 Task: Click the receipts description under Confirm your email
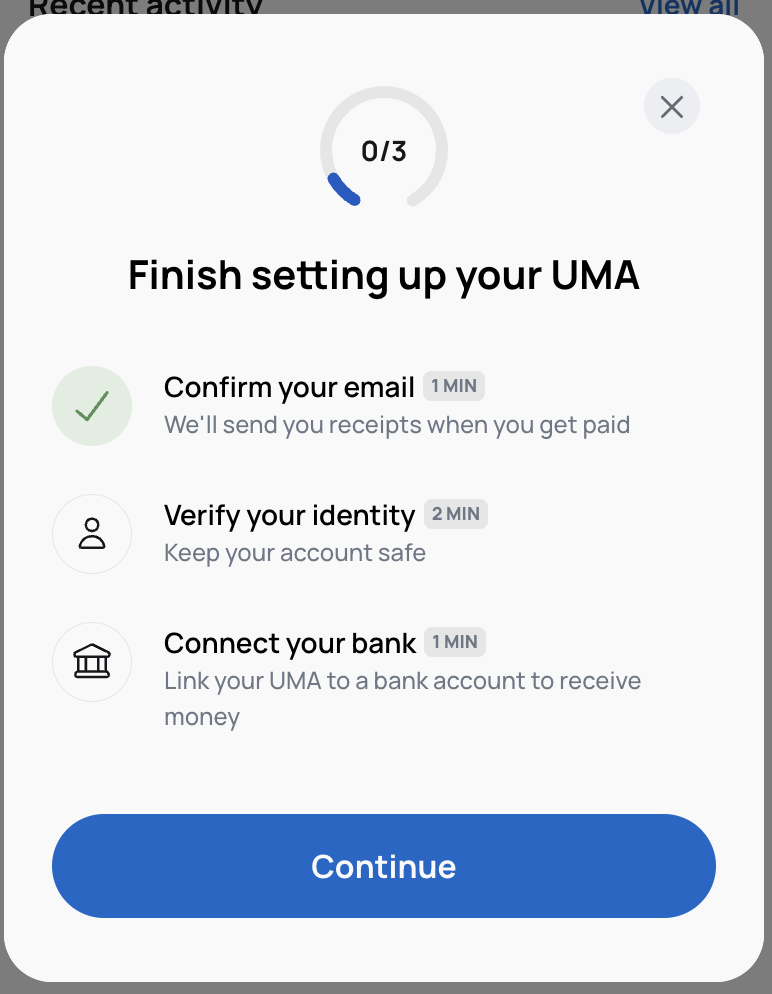click(397, 425)
